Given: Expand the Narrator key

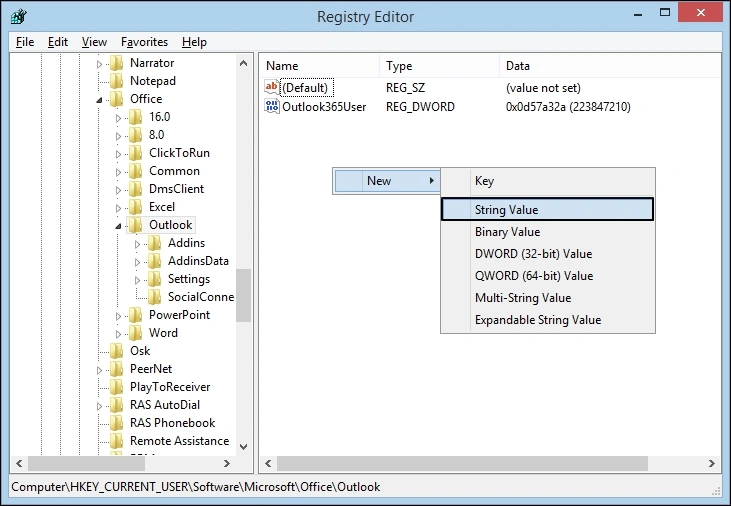Looking at the screenshot, I should (99, 64).
